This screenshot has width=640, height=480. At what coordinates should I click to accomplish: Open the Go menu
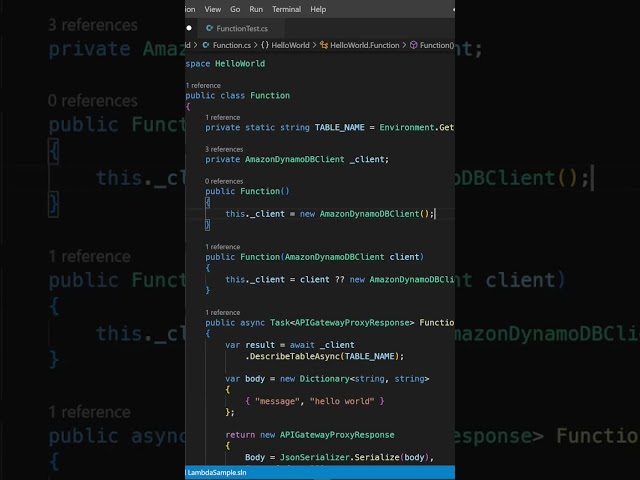(235, 9)
